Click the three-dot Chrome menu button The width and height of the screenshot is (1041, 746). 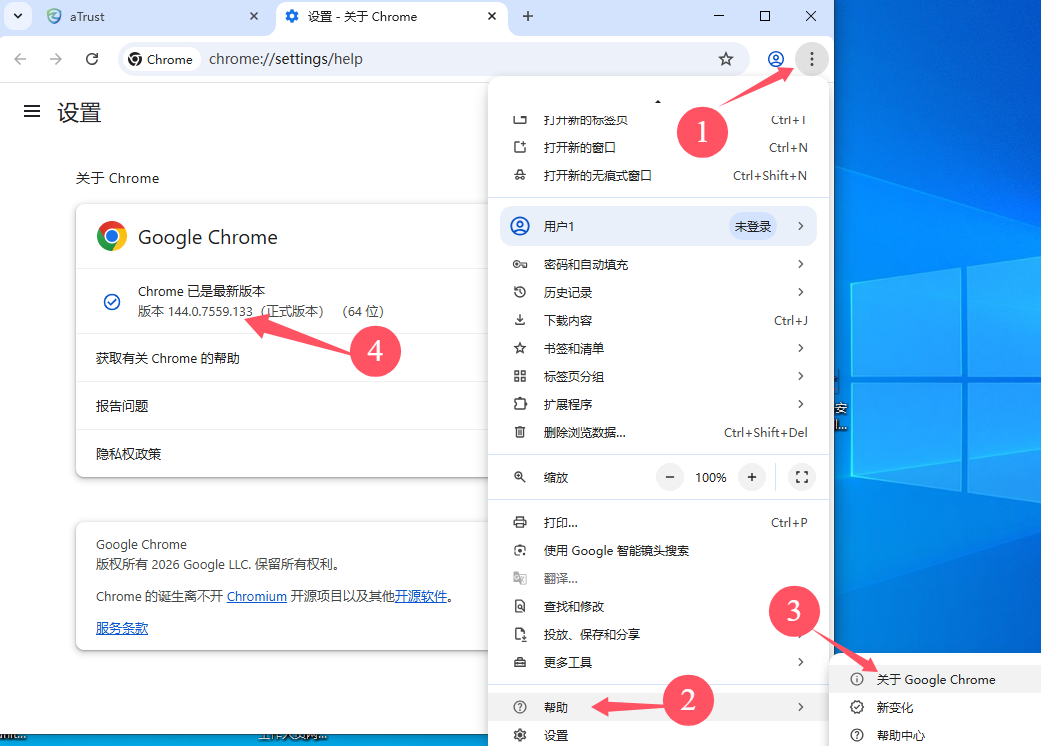click(x=811, y=59)
